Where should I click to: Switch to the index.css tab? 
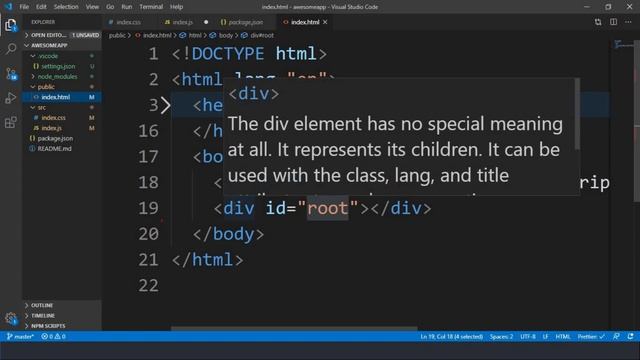click(129, 22)
